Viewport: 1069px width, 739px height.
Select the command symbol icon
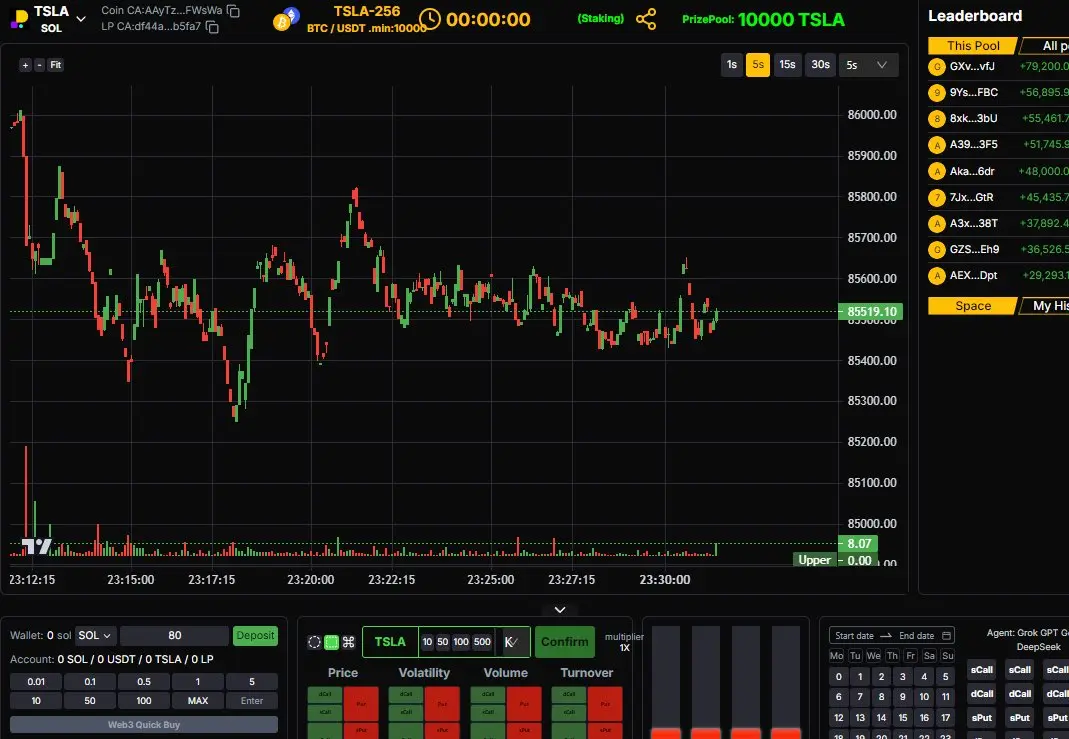[x=348, y=642]
